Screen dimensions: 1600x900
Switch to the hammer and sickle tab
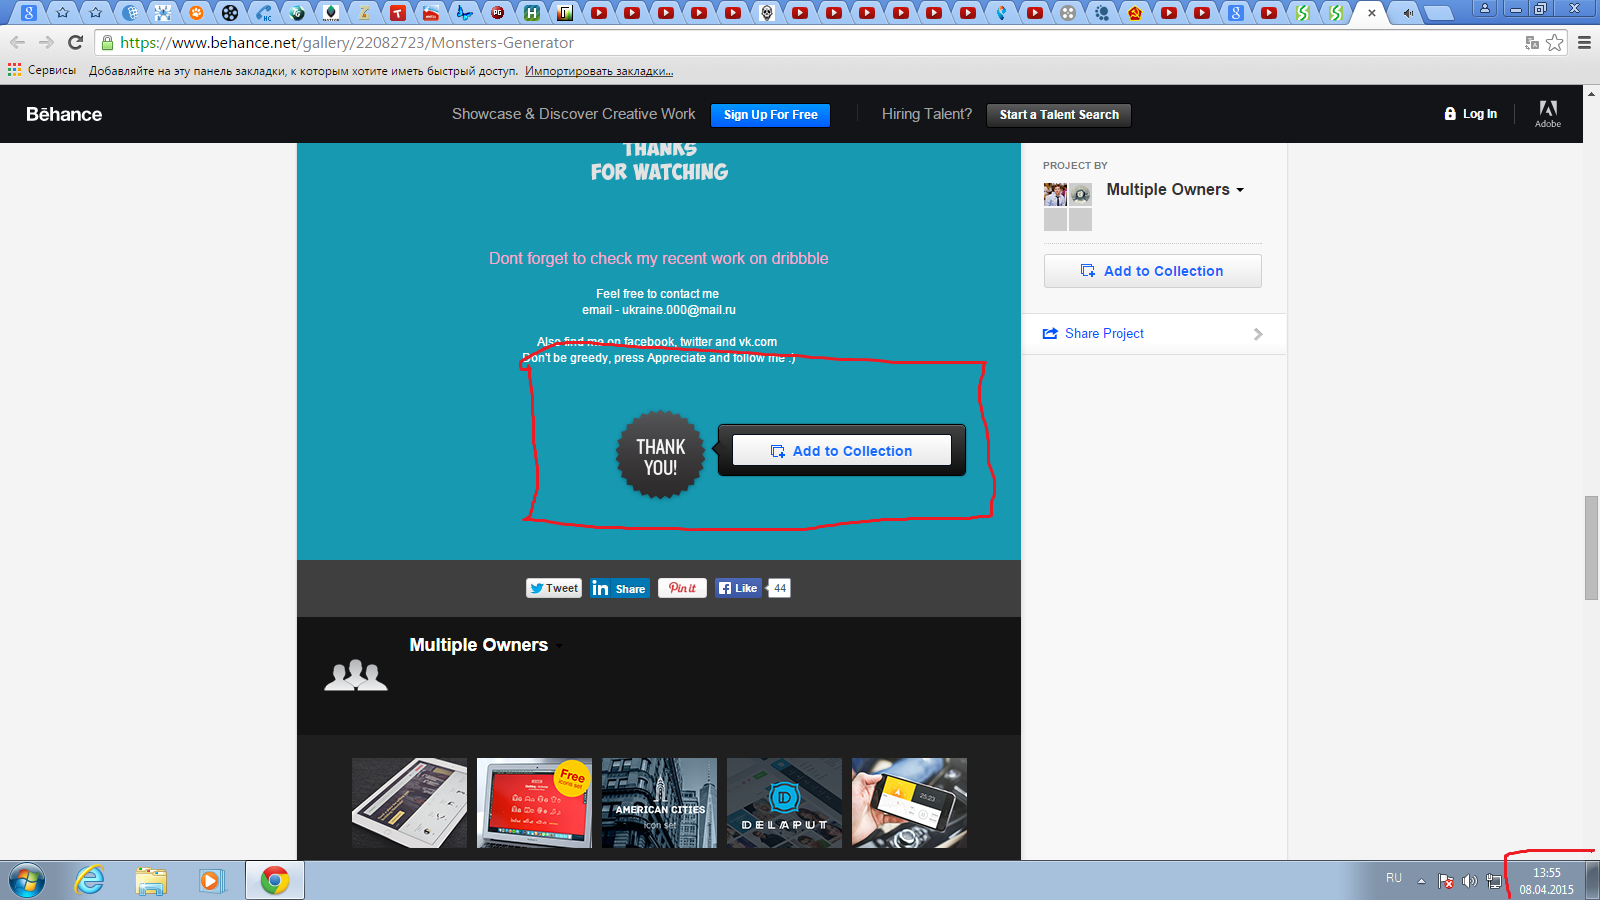point(1135,13)
